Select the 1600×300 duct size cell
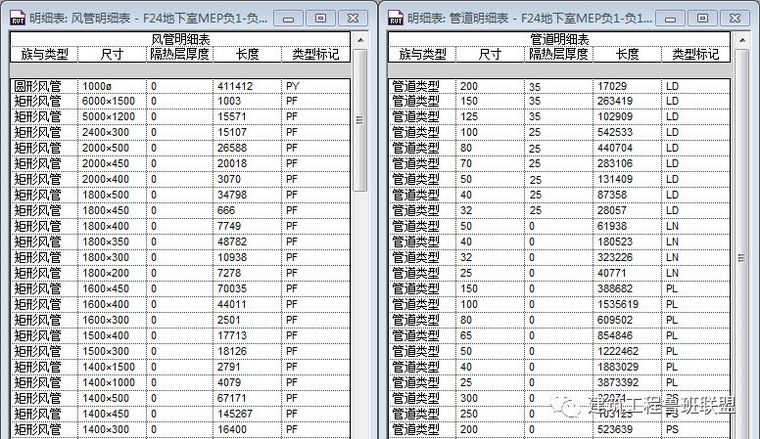Screen dimensions: 760x439 [x=111, y=320]
